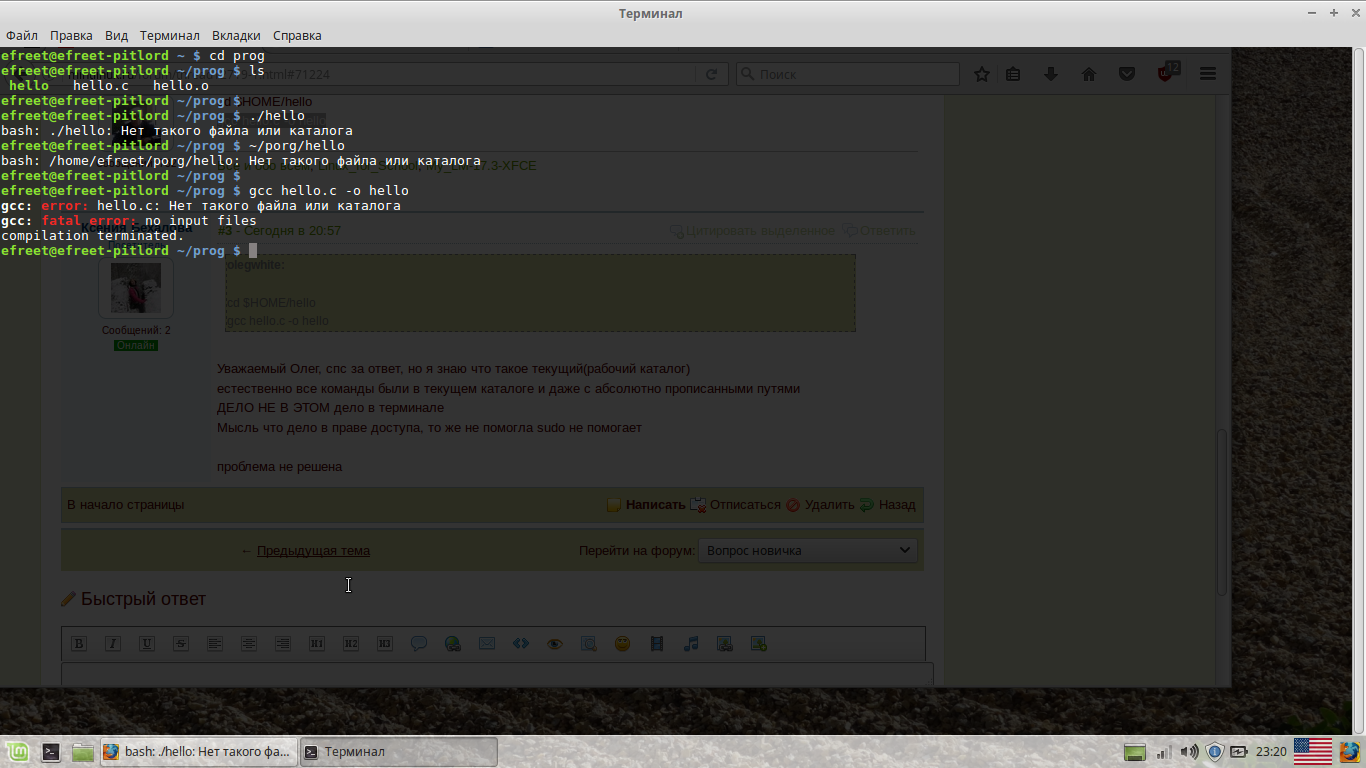1366x768 pixels.
Task: Open the US flag keyboard layout selector
Action: coord(1312,751)
